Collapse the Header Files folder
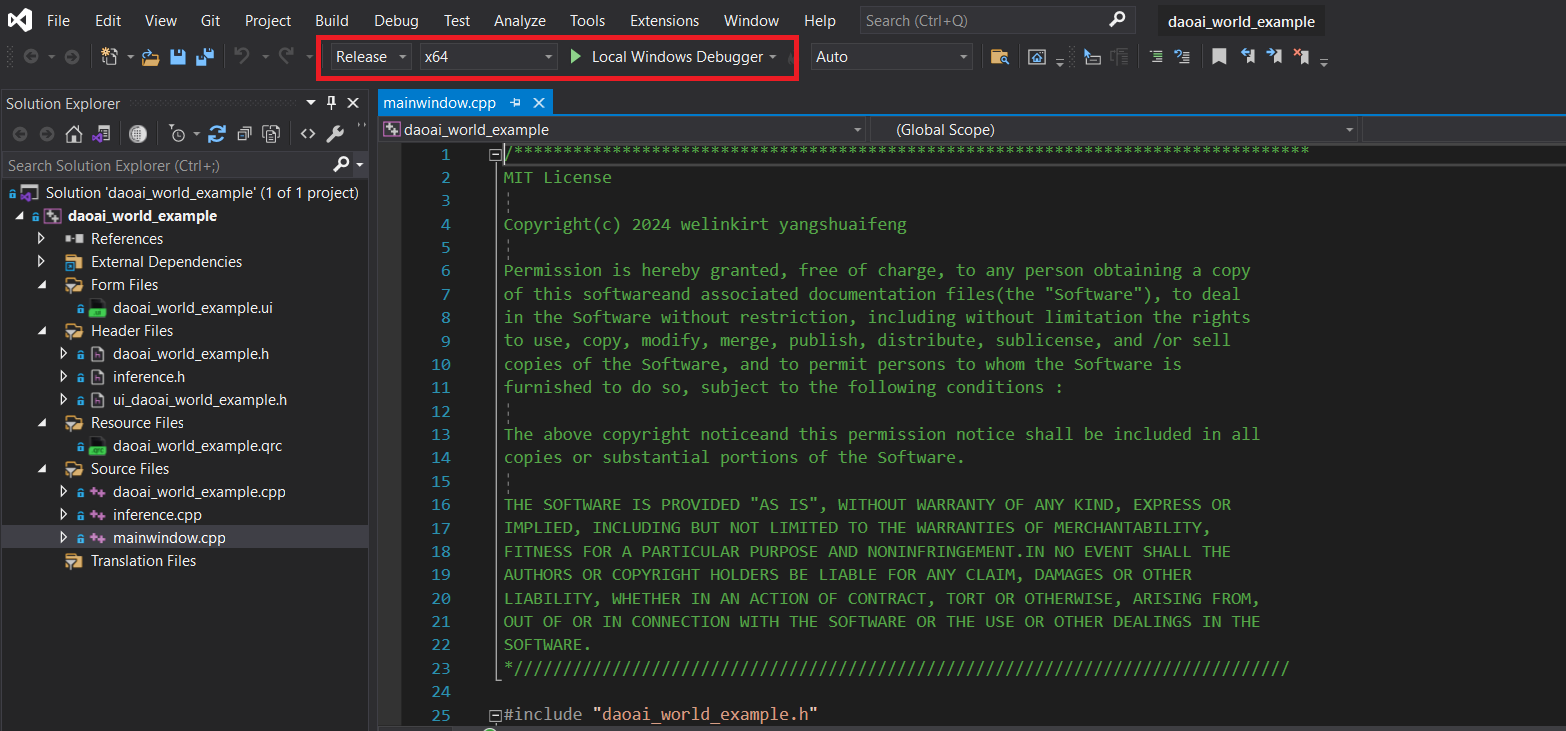The width and height of the screenshot is (1566, 731). pos(42,331)
